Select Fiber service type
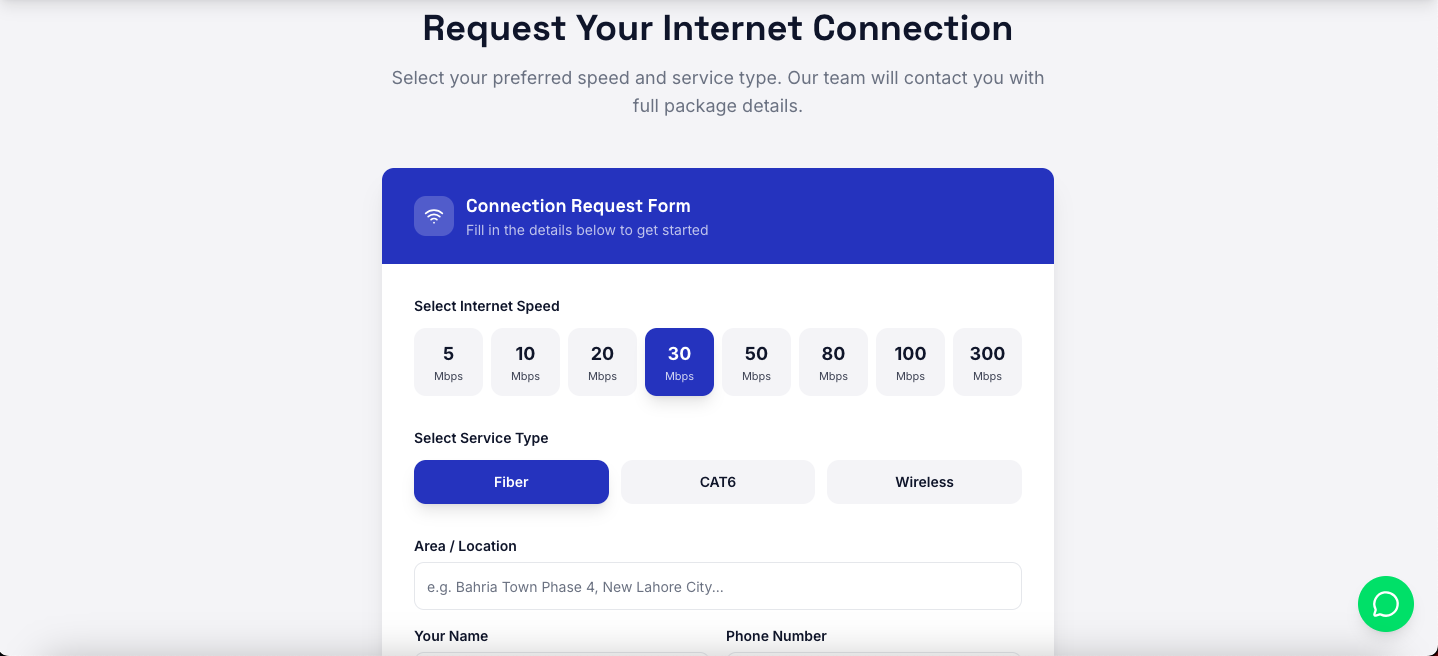The height and width of the screenshot is (656, 1438). point(511,482)
